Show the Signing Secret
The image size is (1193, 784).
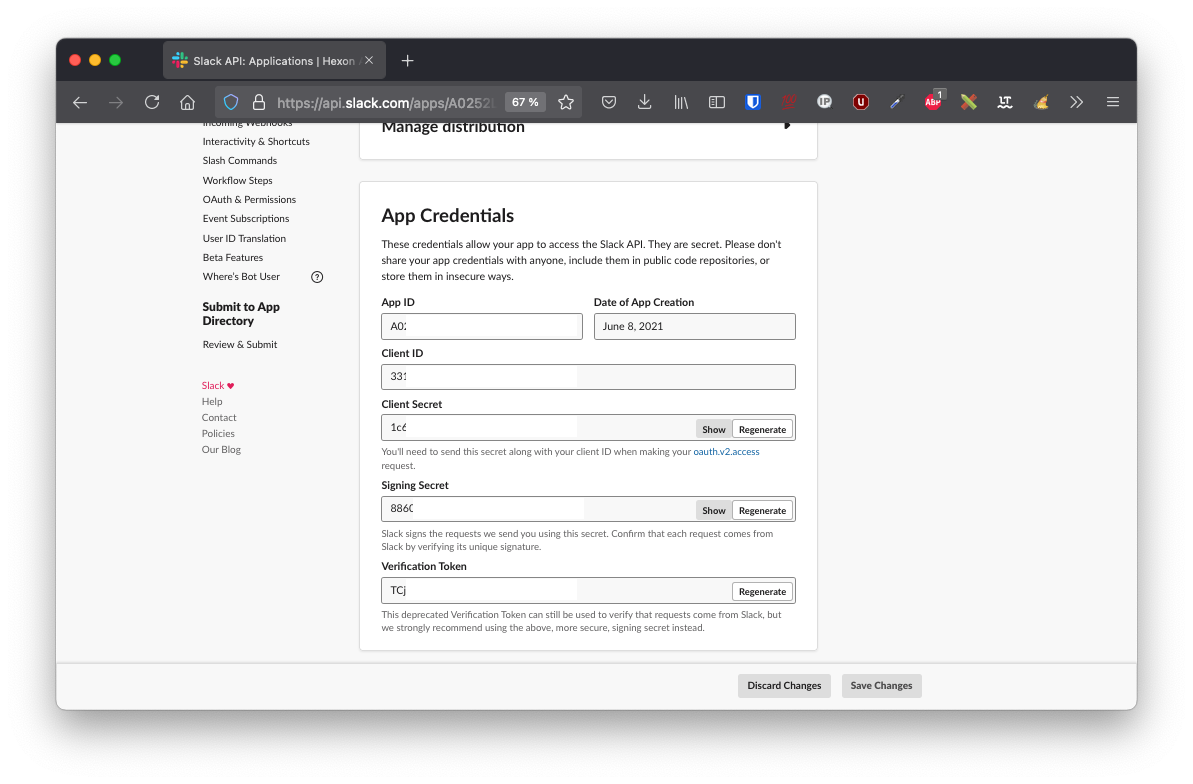(x=713, y=510)
